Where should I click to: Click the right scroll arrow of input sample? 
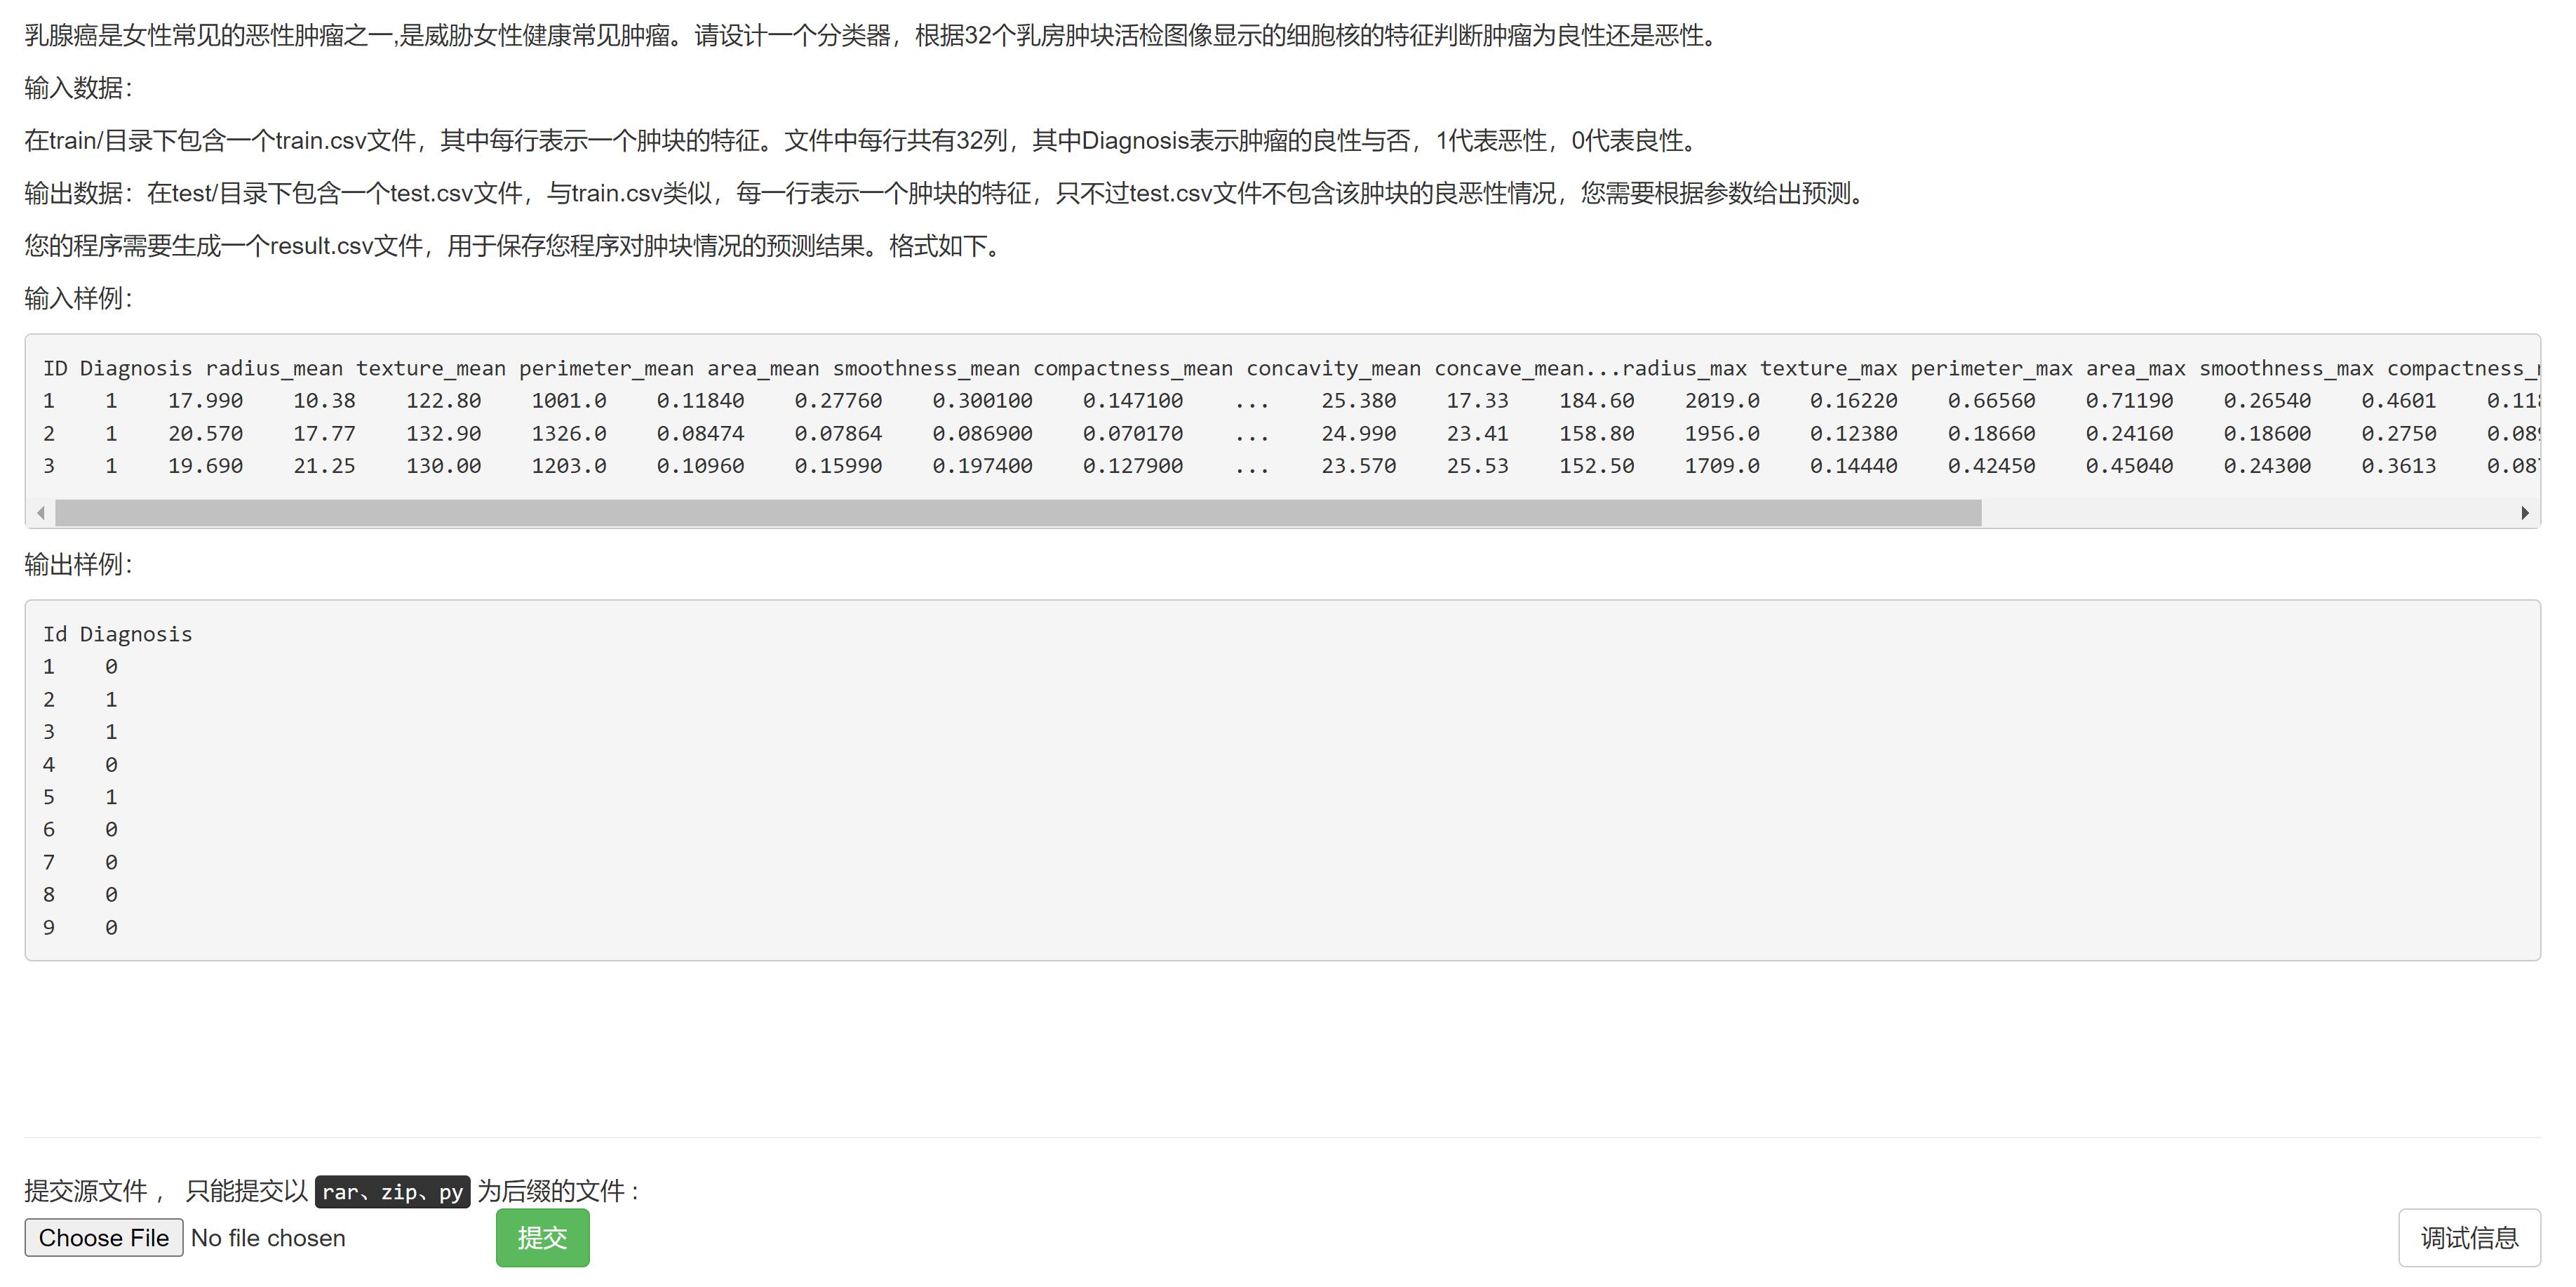pos(2525,513)
